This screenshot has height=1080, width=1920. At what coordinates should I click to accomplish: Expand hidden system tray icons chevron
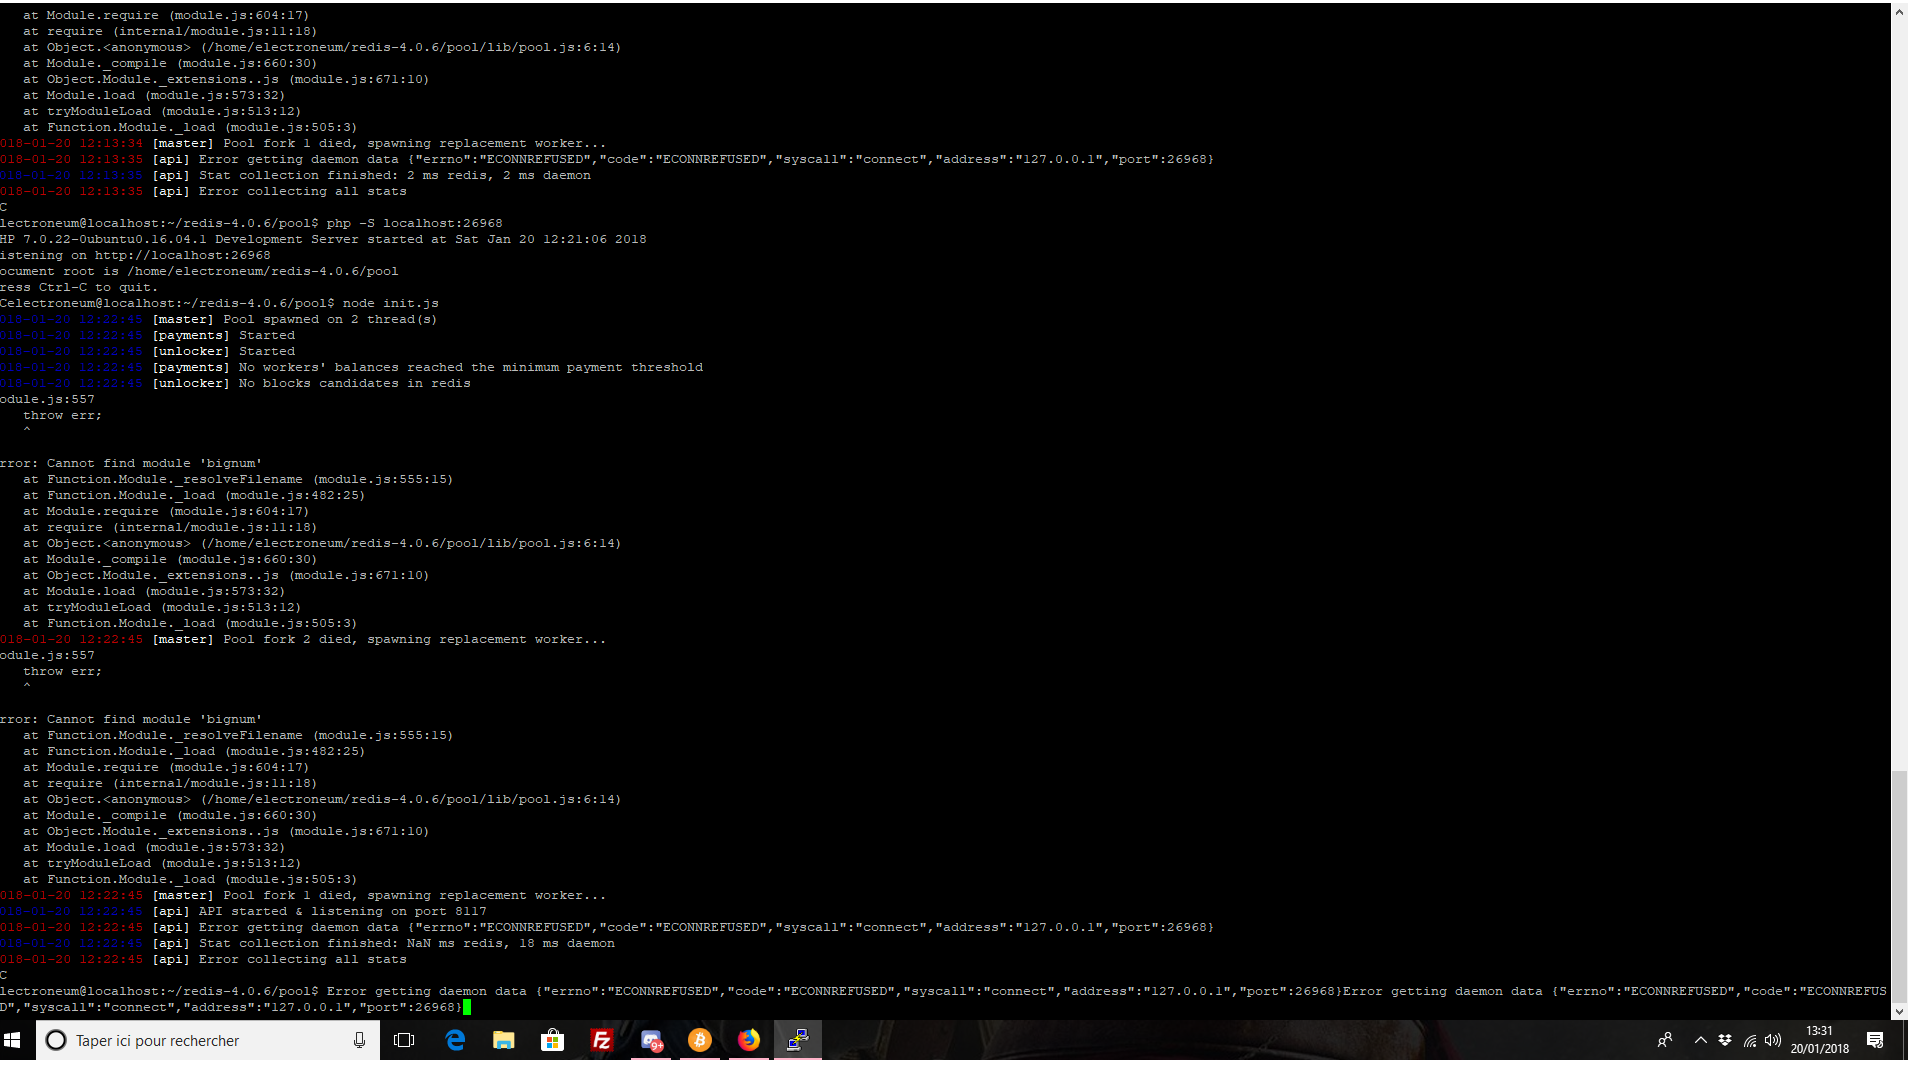(x=1700, y=1040)
